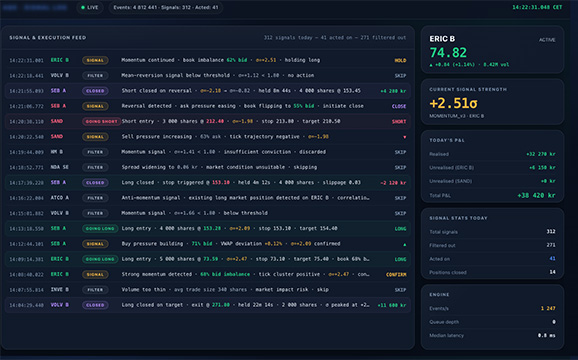
Task: Click CLOSED badge in the 14:21:55 SEB A row
Action: pos(95,91)
